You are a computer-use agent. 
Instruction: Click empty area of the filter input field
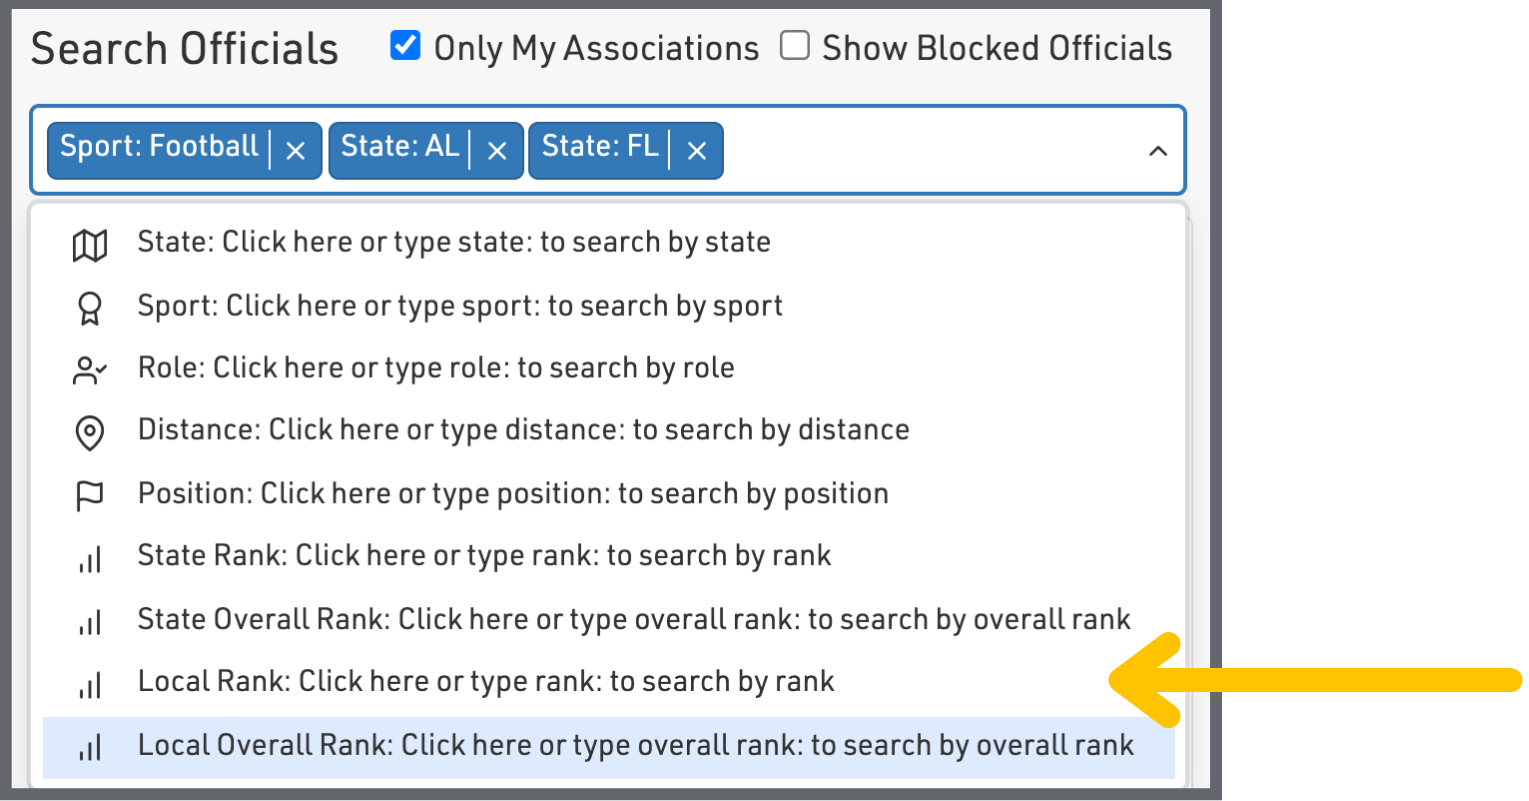[930, 151]
